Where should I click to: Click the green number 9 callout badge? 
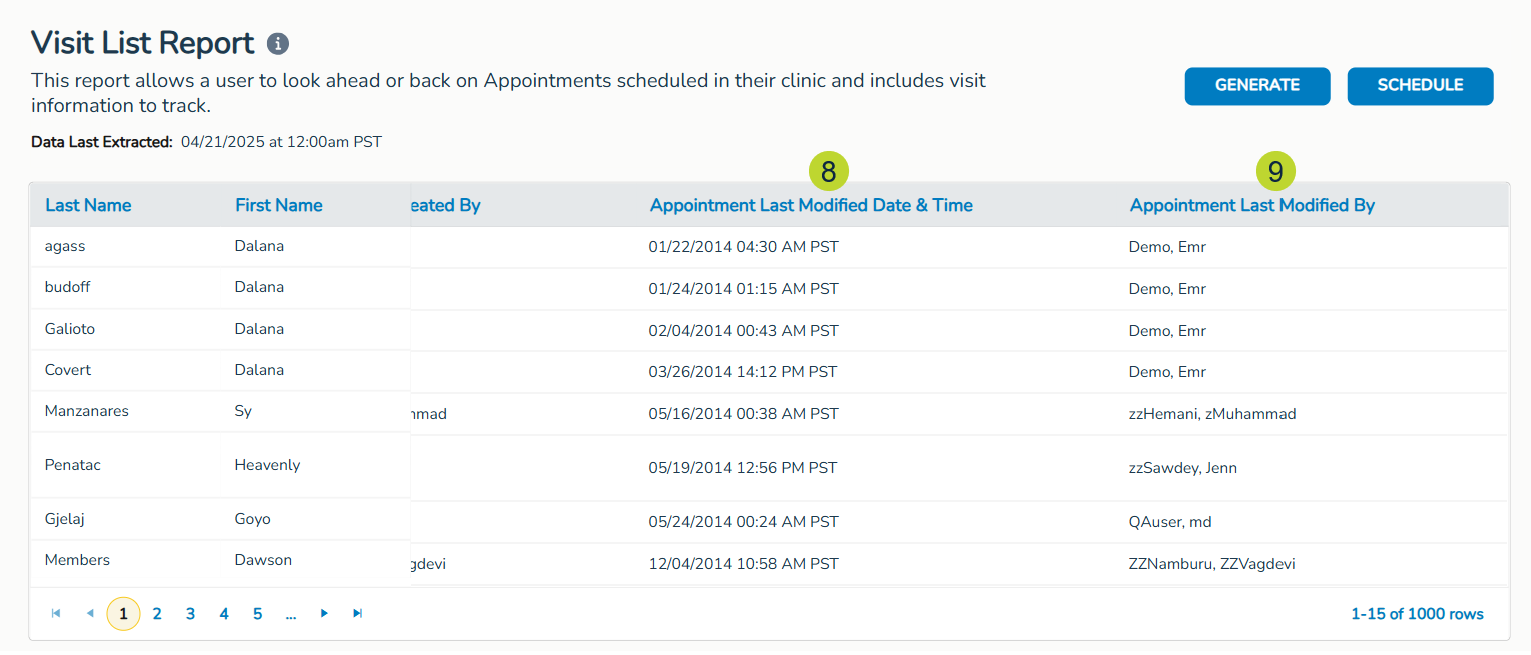tap(1275, 172)
